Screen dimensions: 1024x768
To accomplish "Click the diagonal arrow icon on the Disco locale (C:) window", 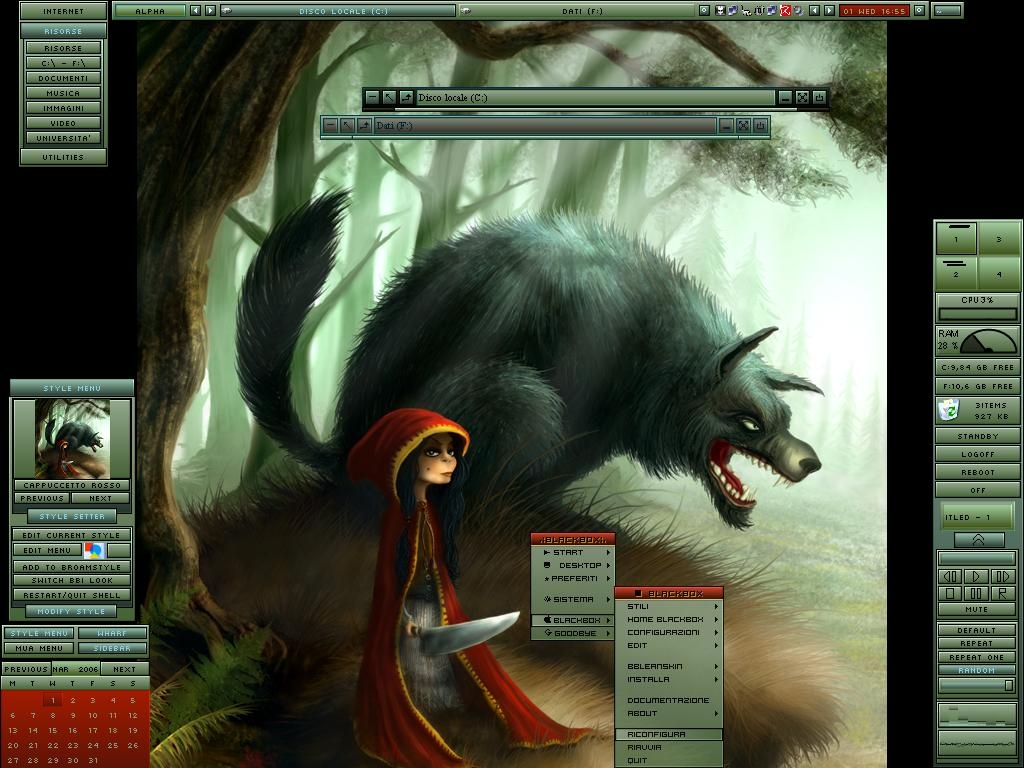I will tap(389, 98).
